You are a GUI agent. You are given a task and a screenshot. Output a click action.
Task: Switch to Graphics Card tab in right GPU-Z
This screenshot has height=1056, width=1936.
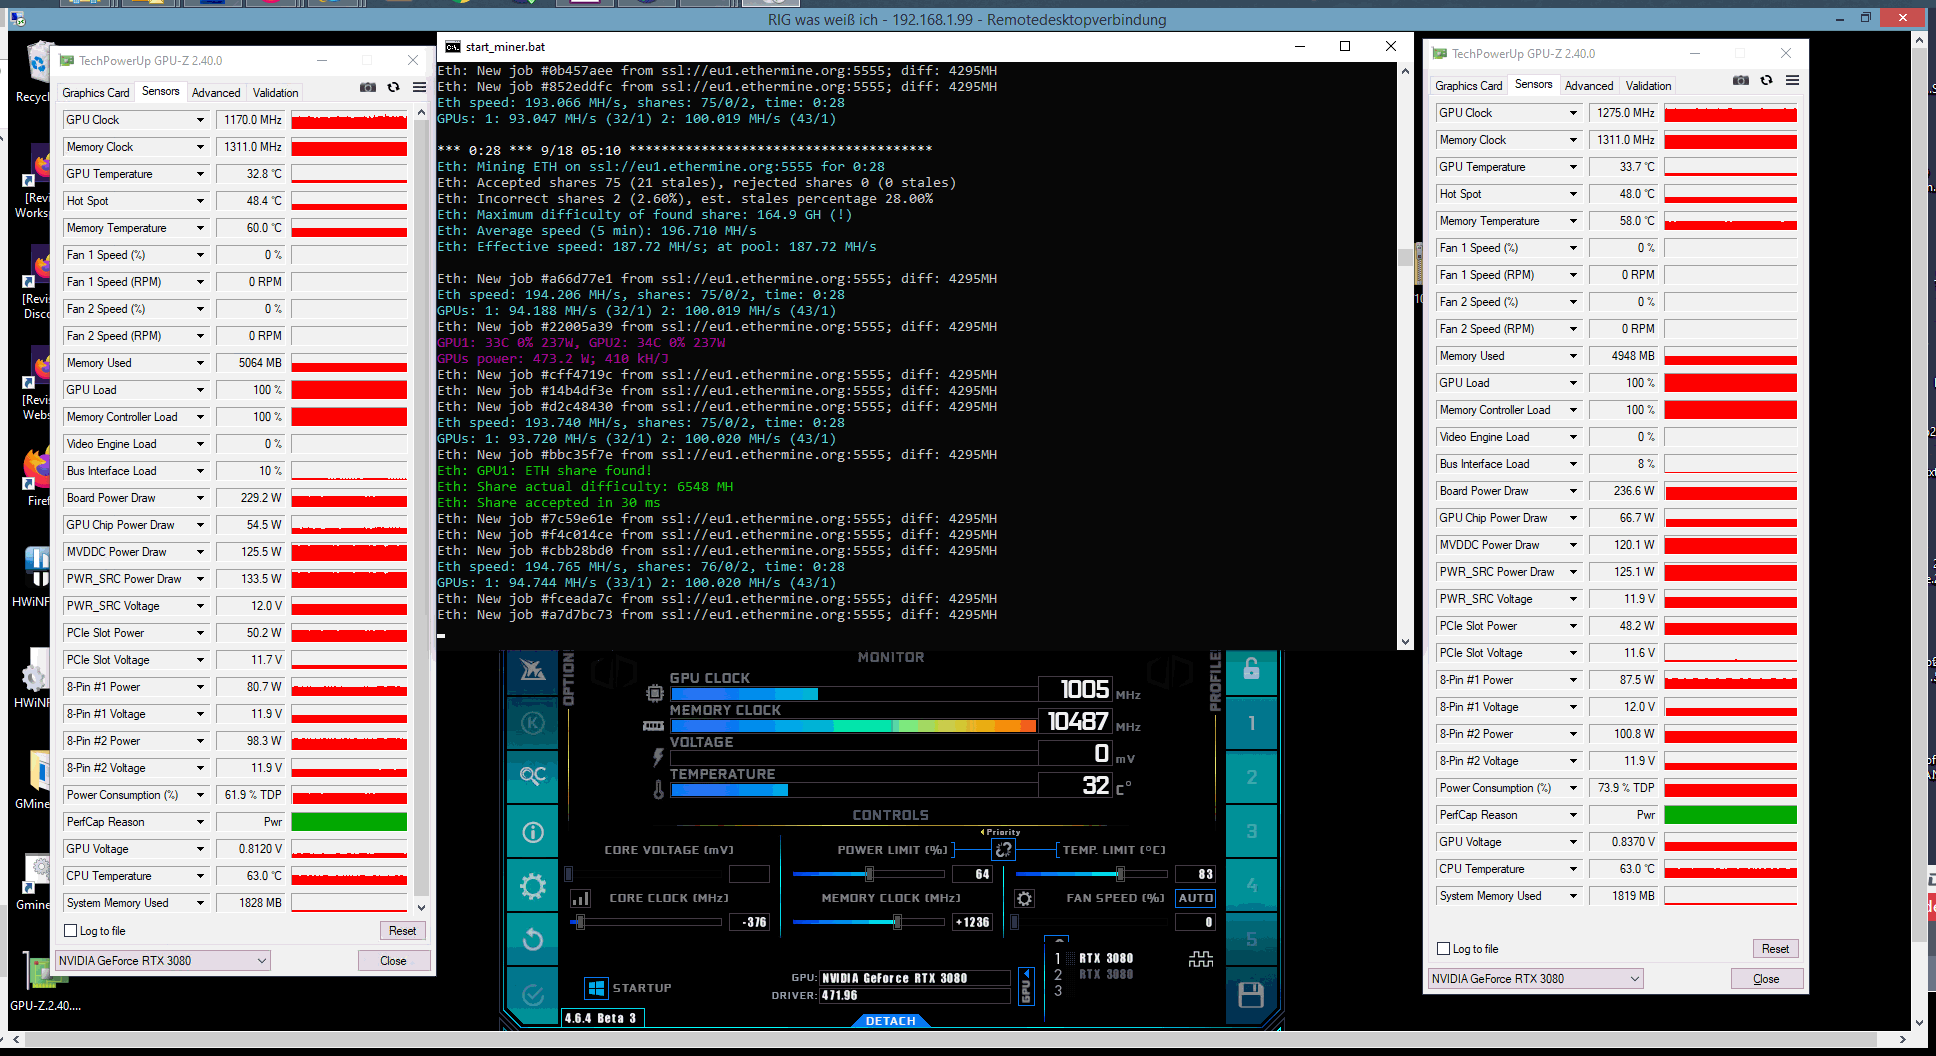[x=1469, y=85]
